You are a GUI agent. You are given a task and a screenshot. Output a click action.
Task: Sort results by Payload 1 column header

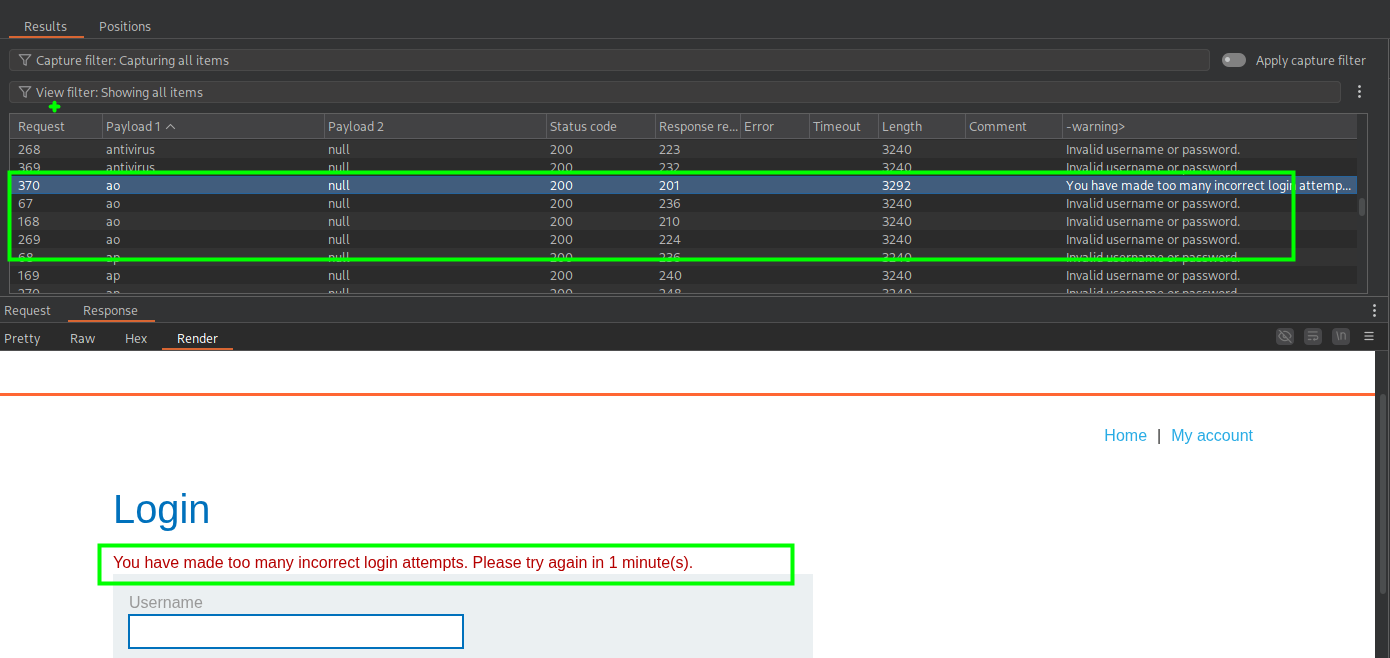tap(140, 127)
